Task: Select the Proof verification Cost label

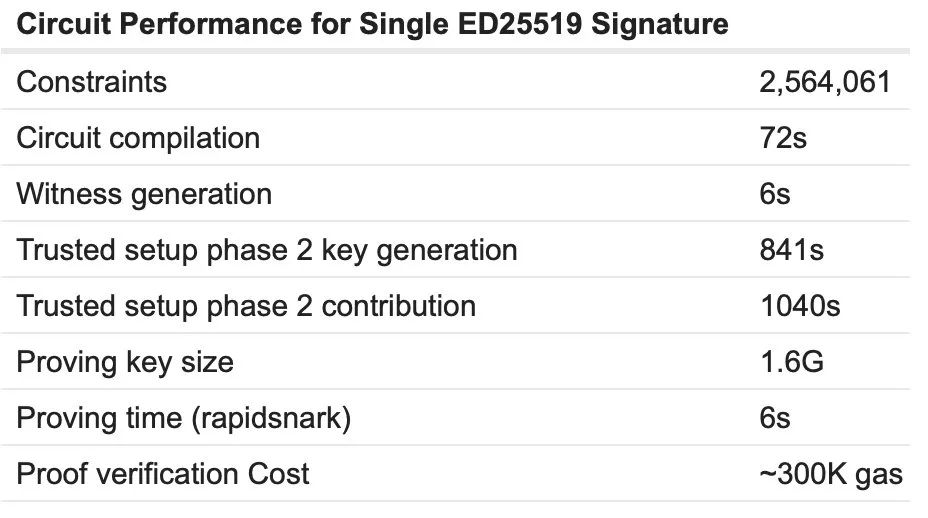Action: click(x=163, y=474)
